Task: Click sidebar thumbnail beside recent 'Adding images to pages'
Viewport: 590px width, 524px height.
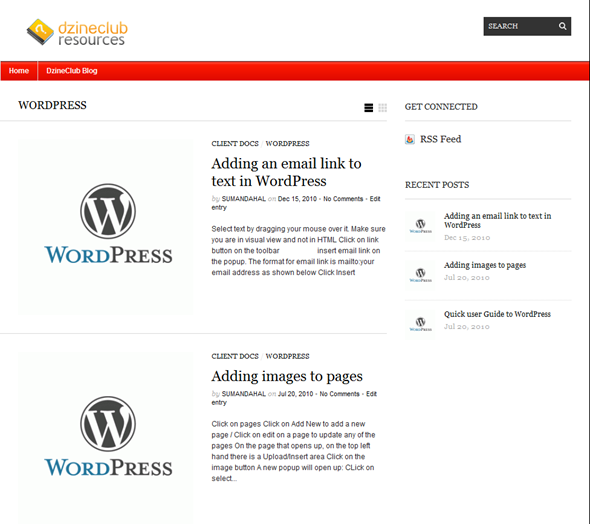Action: click(420, 275)
